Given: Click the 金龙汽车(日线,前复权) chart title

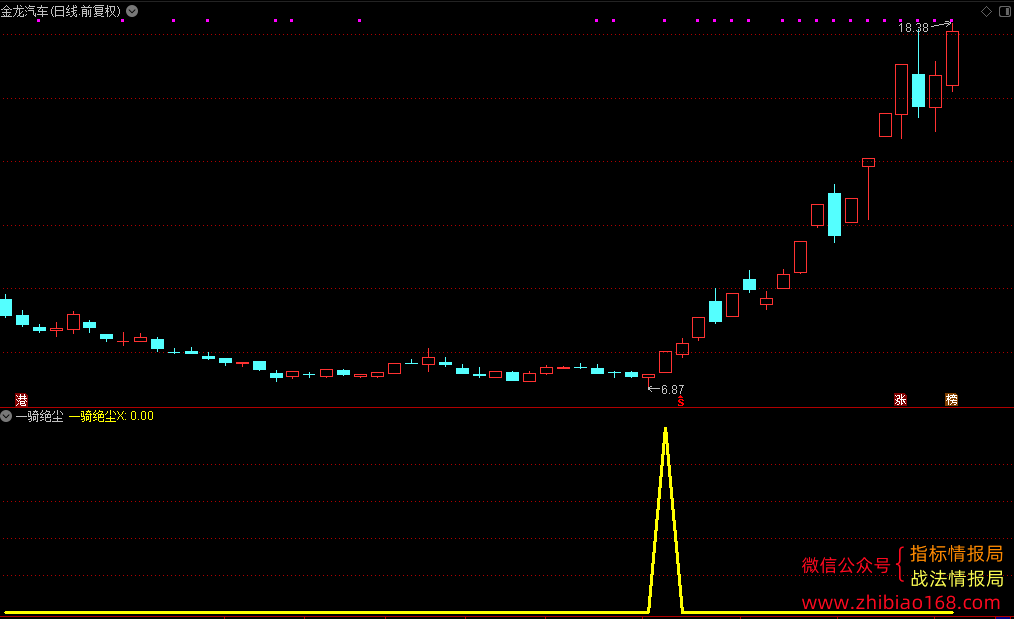Looking at the screenshot, I should tap(61, 11).
